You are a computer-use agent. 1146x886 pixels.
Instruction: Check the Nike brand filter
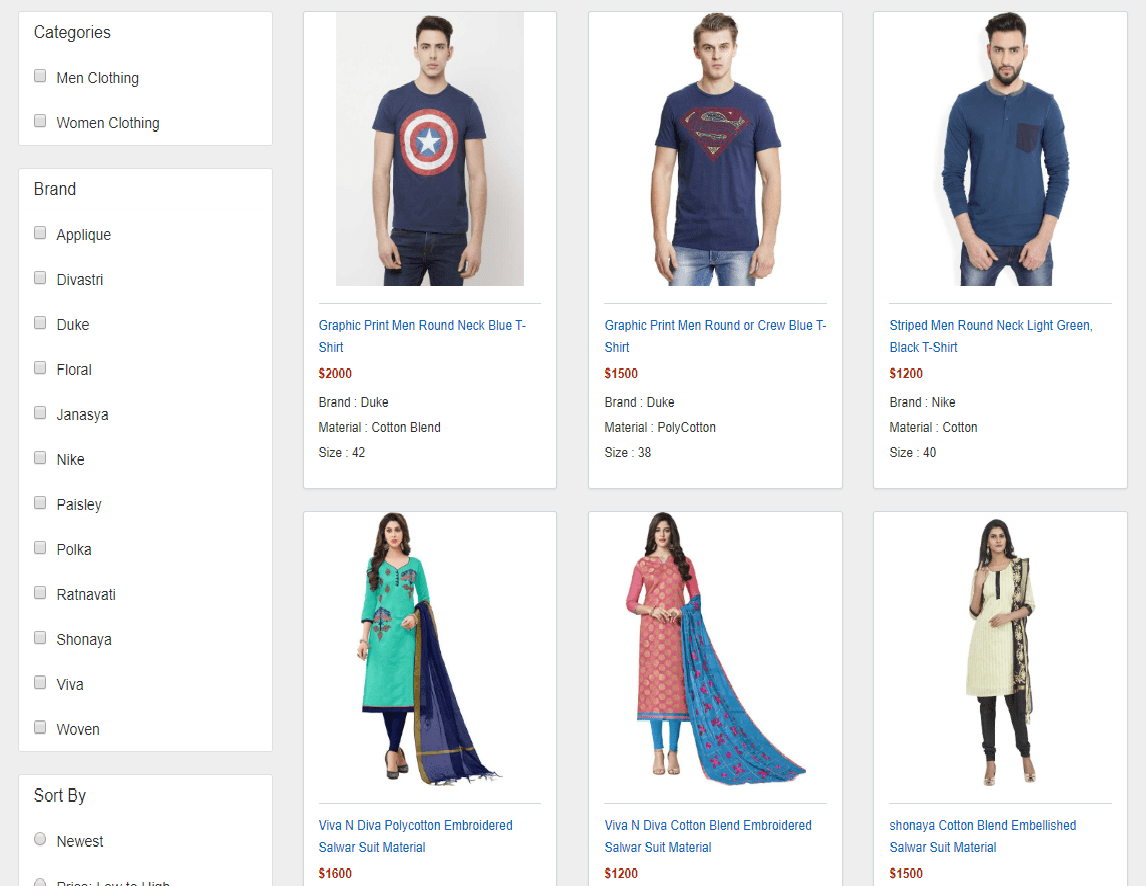tap(40, 457)
